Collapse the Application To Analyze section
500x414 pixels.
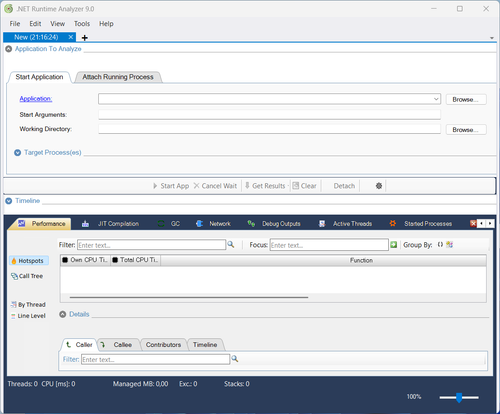tap(9, 49)
